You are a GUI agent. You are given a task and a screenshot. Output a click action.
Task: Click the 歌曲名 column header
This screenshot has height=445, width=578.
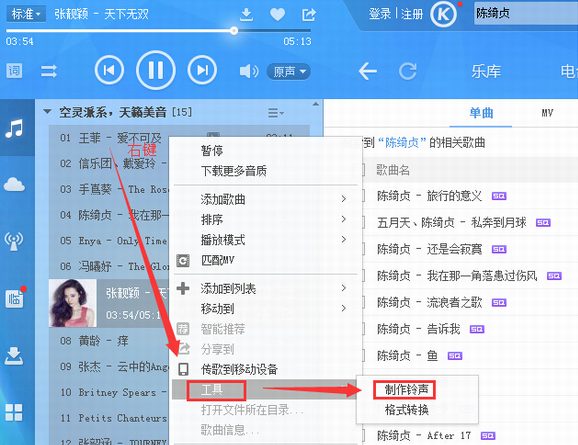(x=393, y=170)
